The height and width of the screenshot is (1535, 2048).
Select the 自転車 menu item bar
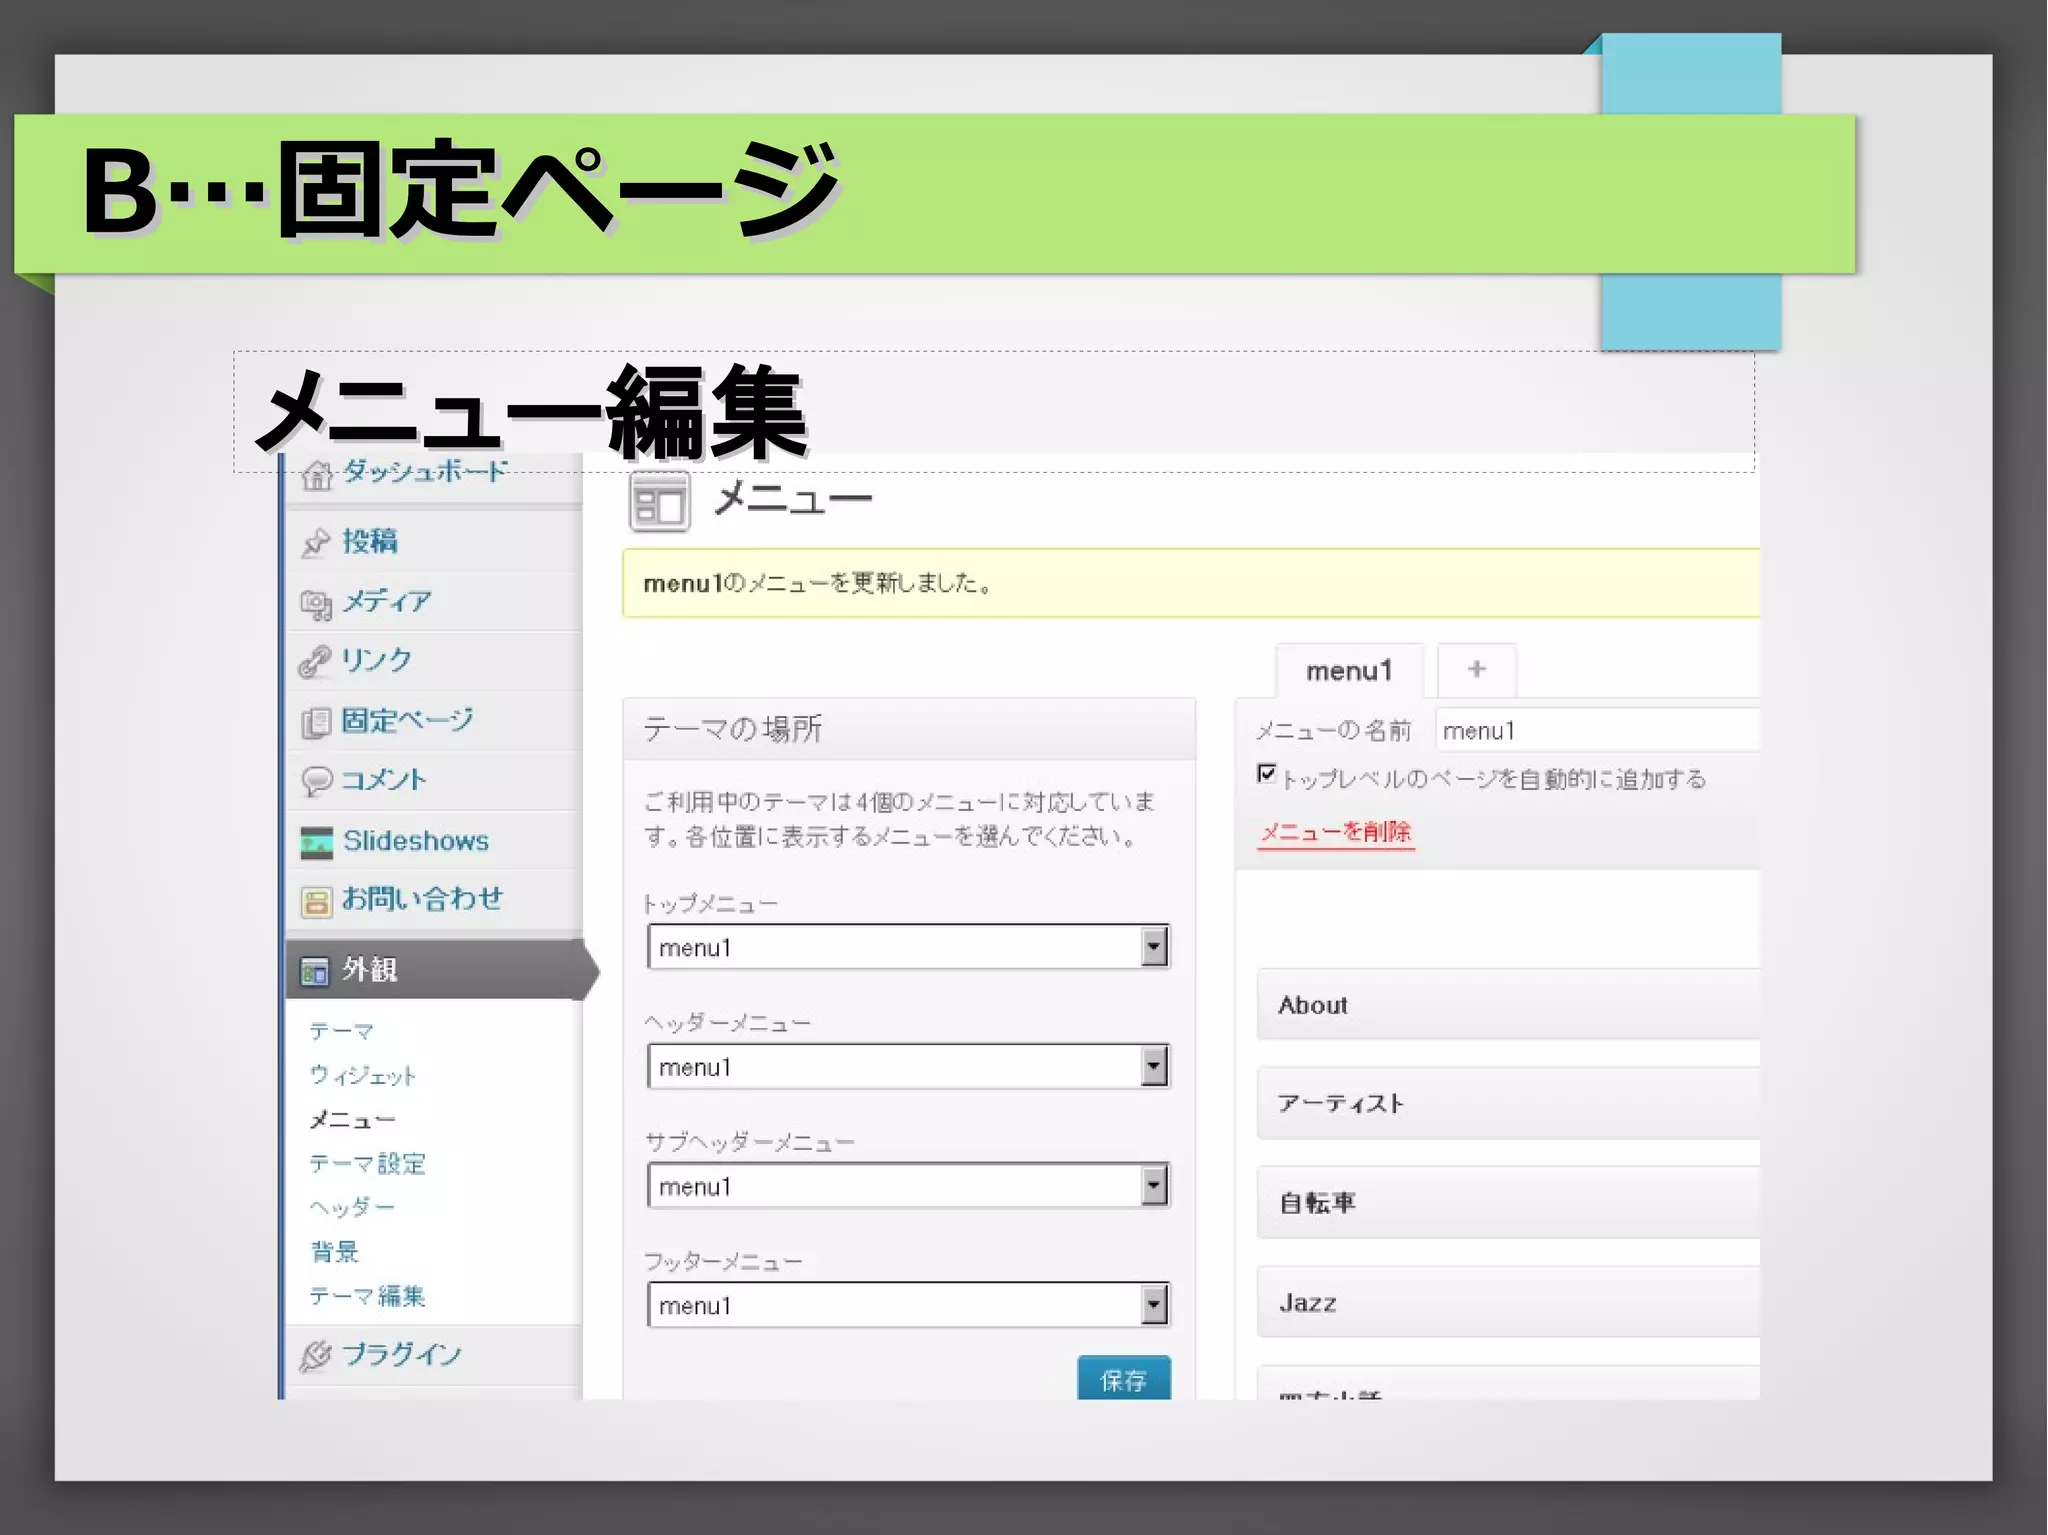[x=1508, y=1202]
